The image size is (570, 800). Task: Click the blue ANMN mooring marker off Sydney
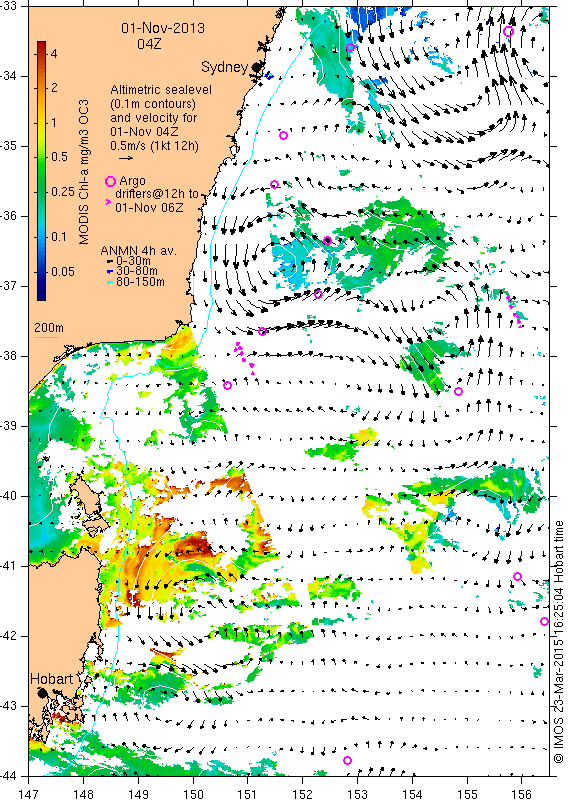pyautogui.click(x=268, y=76)
